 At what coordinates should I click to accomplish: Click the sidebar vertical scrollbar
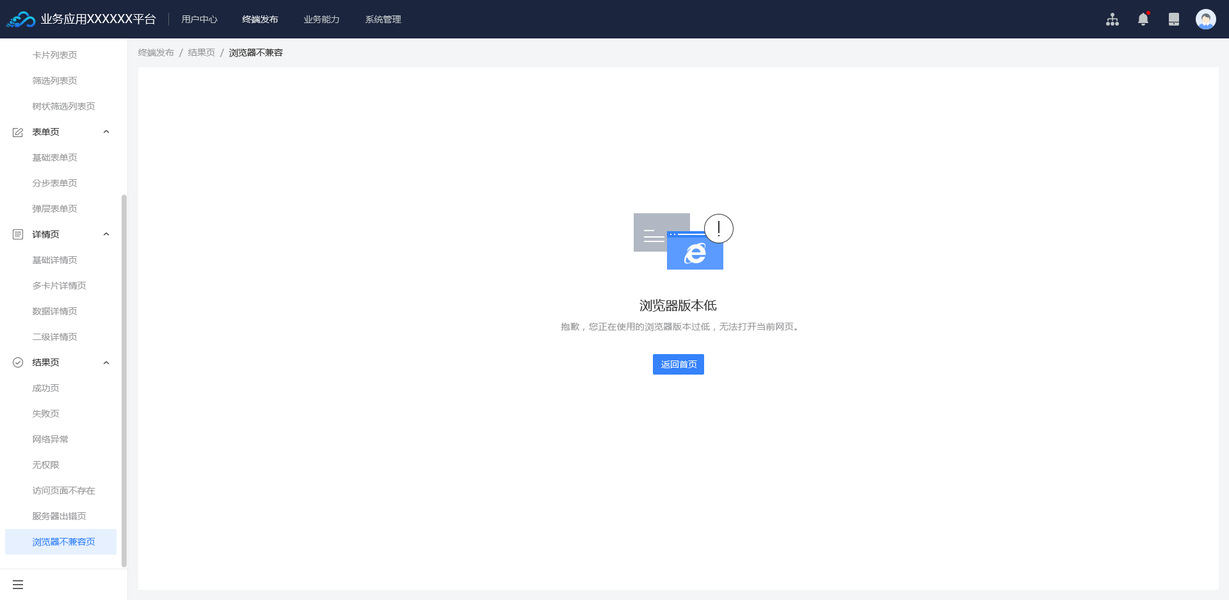(x=124, y=381)
